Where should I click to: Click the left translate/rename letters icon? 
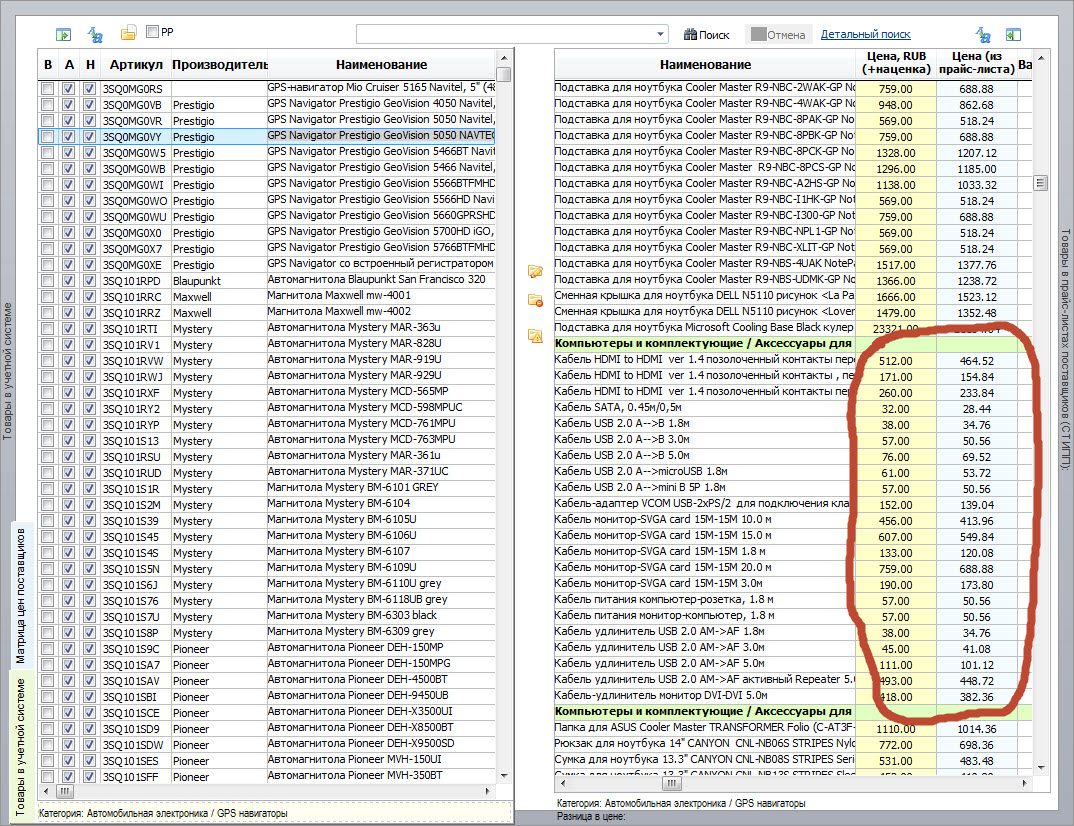coord(95,34)
